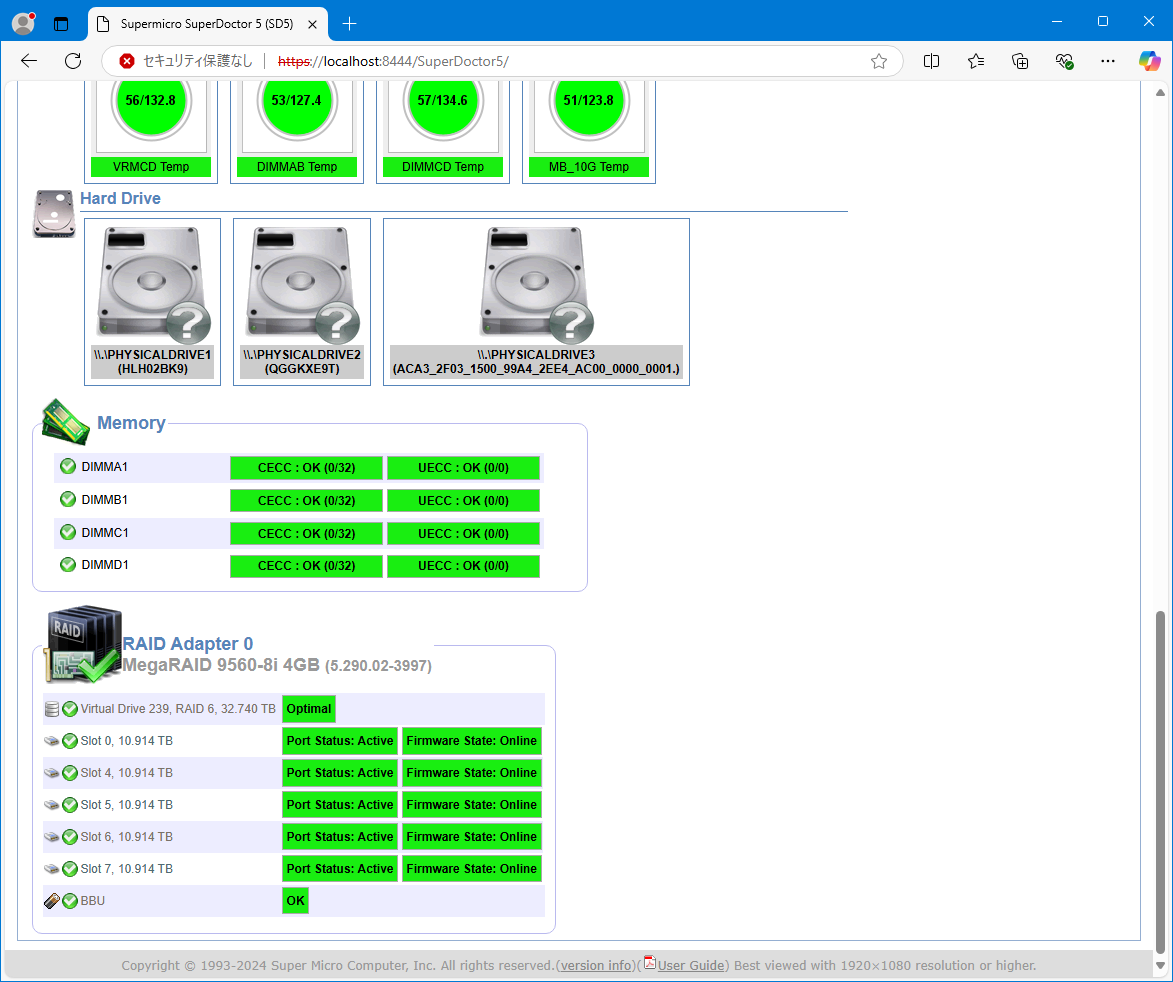Click the not secure site warning badge
The height and width of the screenshot is (982, 1173).
(x=186, y=61)
